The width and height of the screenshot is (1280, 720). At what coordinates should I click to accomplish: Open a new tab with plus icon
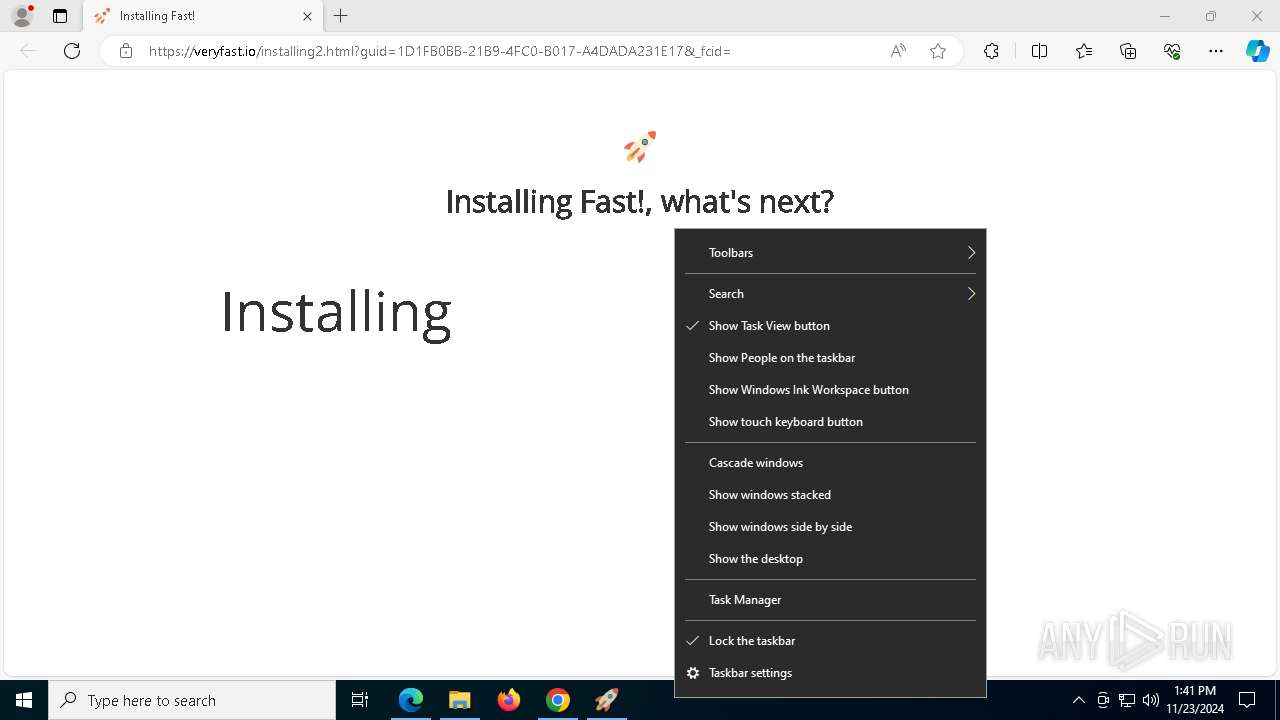(341, 16)
